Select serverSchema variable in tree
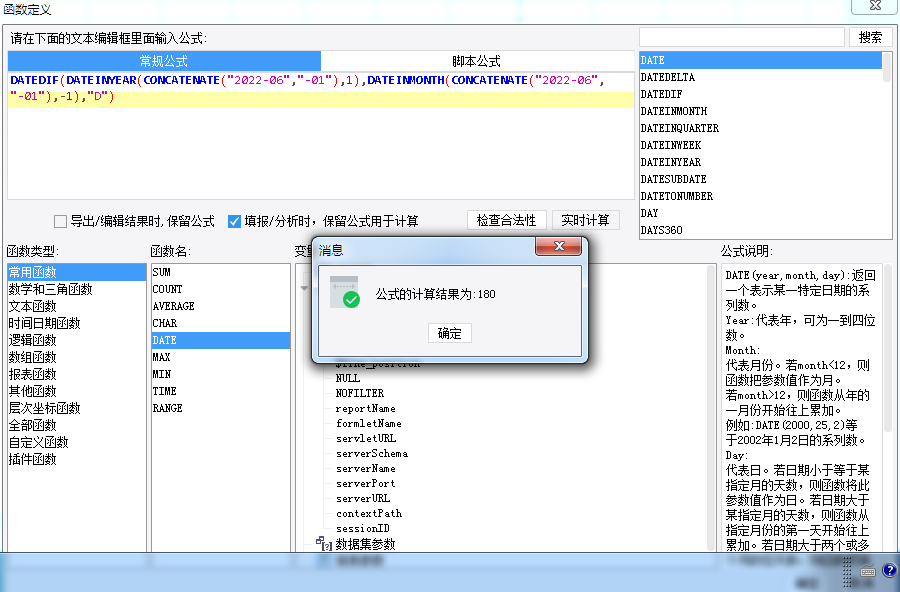 point(372,453)
